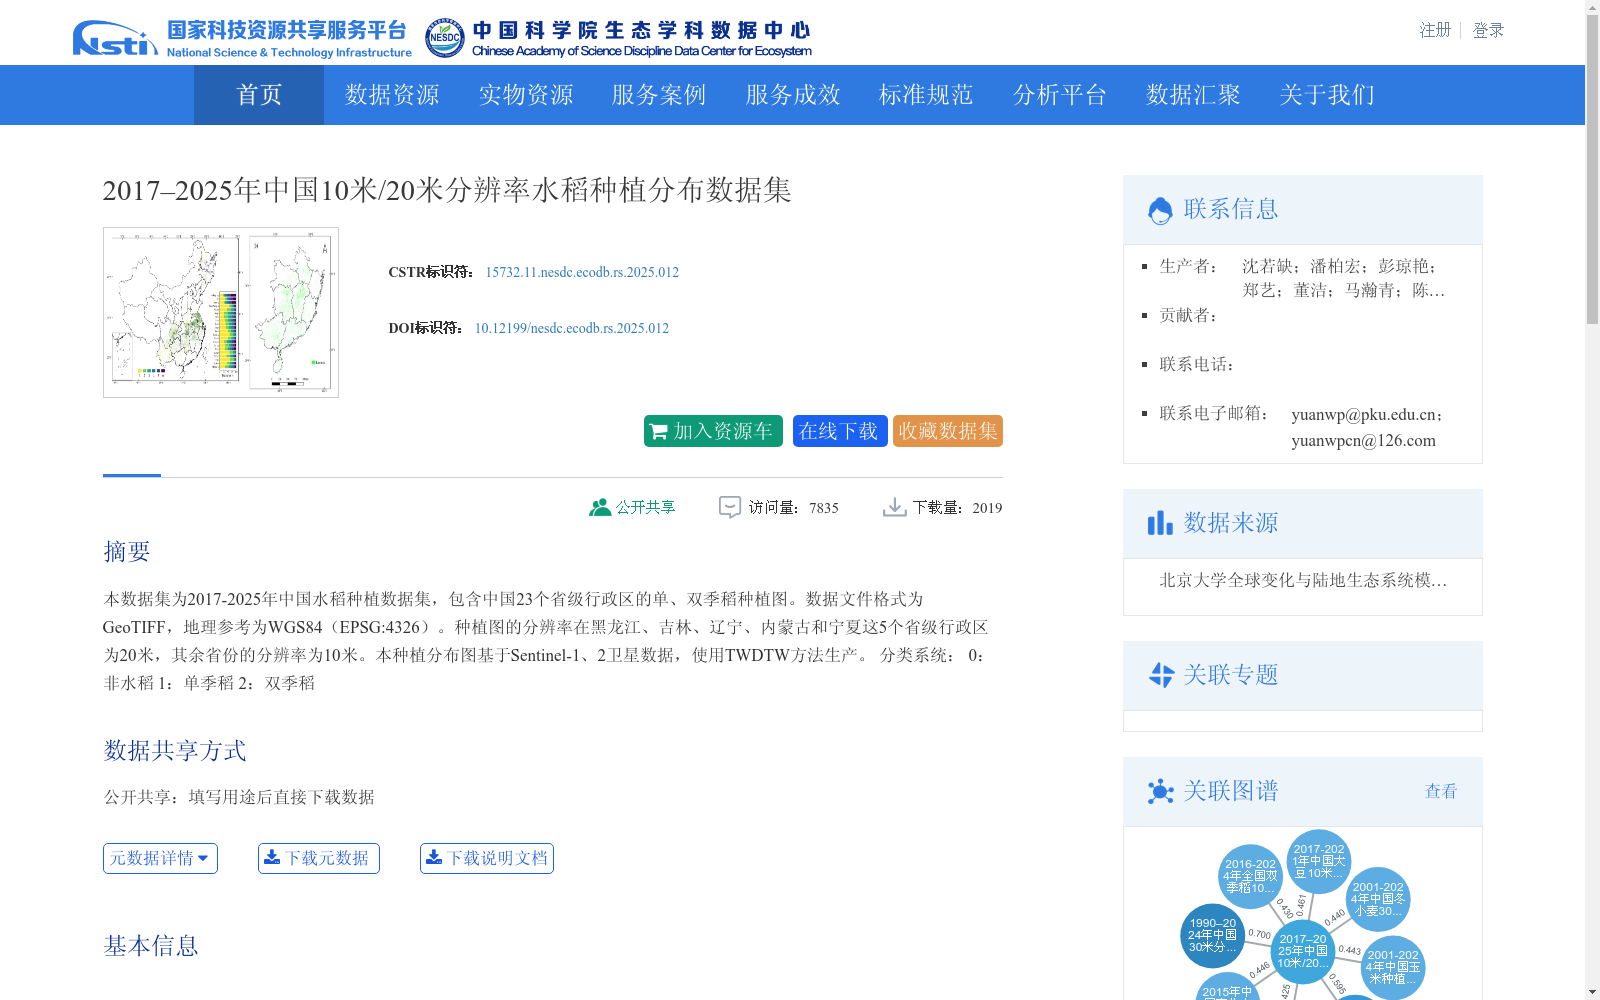Click the related topics pinwheel icon
This screenshot has width=1600, height=1000.
click(x=1161, y=675)
